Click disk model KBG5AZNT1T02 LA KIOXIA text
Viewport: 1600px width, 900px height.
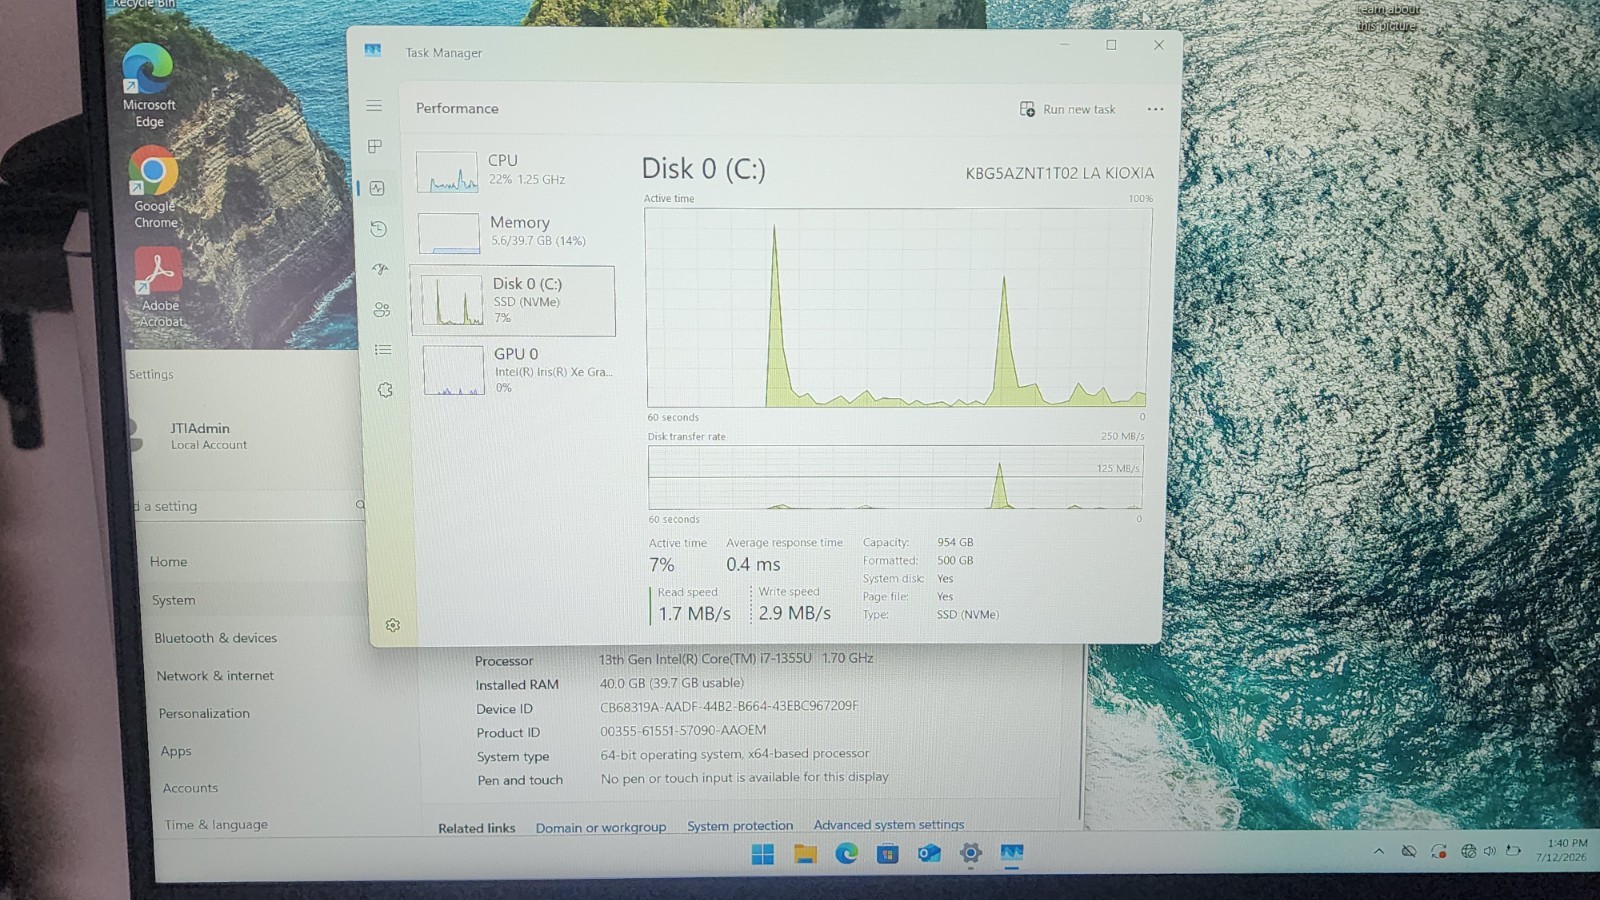click(1059, 173)
